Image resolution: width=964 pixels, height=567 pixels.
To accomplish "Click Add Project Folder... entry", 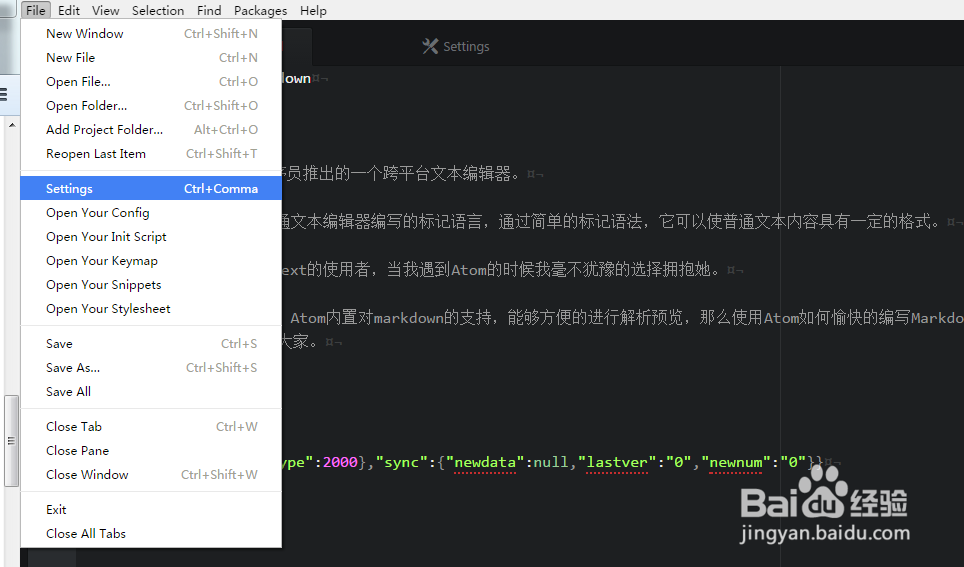I will (x=151, y=130).
